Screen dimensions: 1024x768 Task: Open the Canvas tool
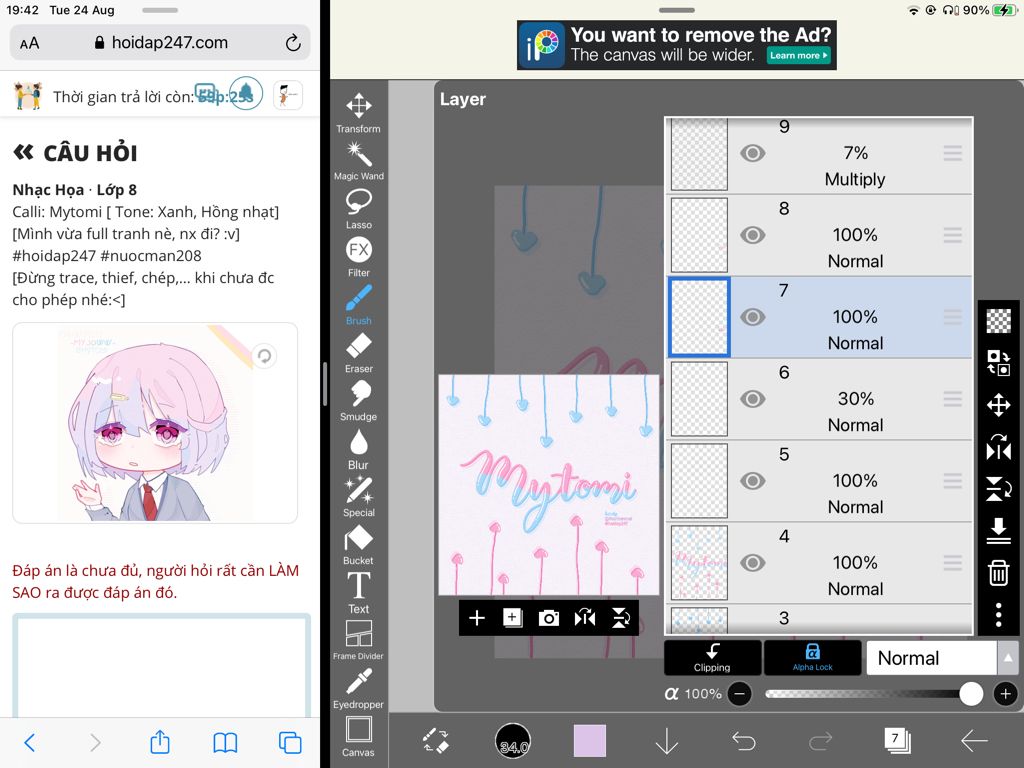359,737
